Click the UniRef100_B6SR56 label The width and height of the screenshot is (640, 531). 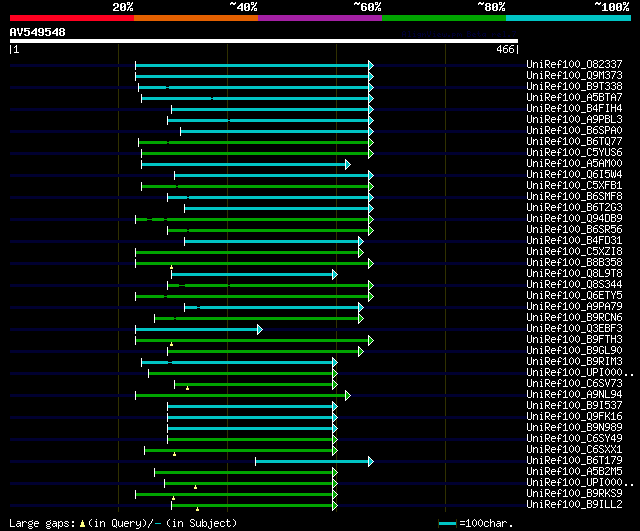coord(574,230)
